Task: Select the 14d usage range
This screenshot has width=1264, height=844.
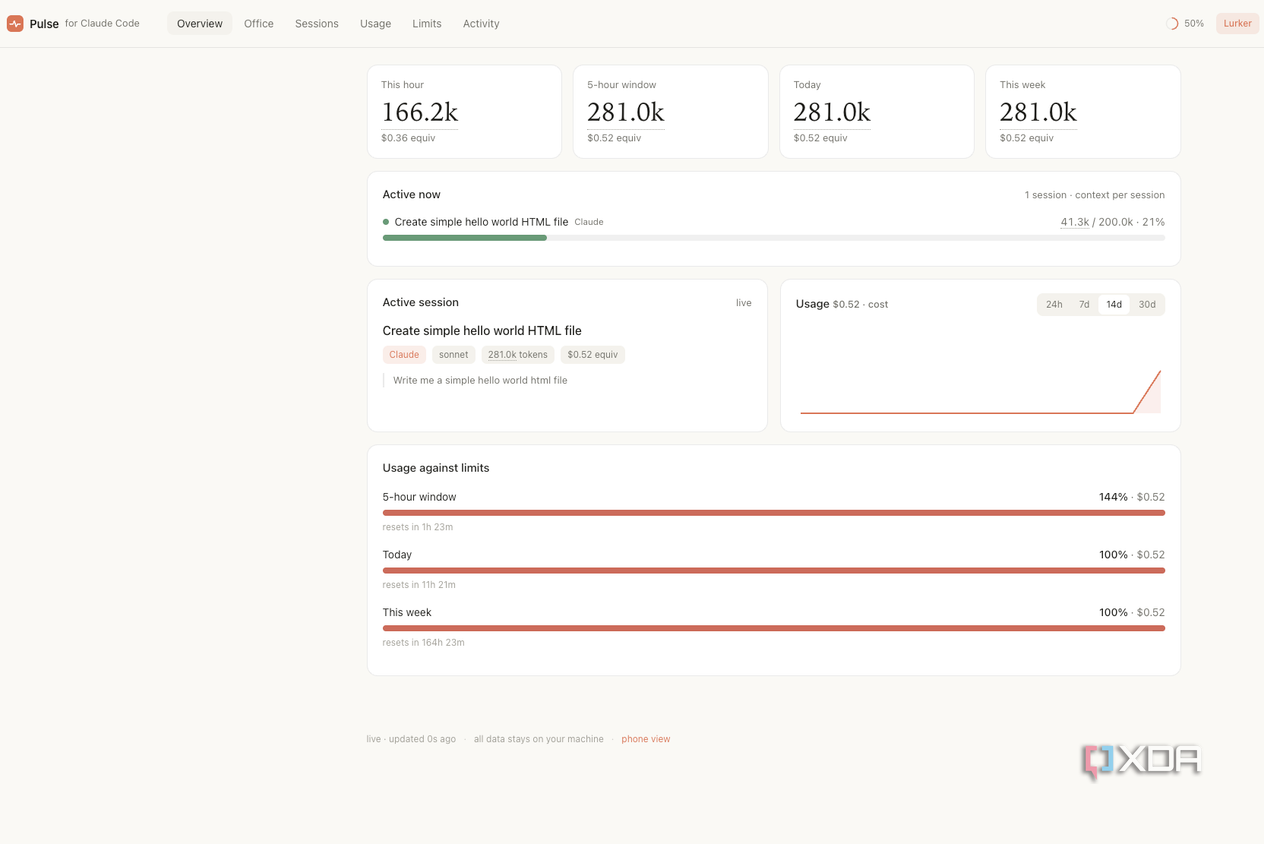Action: (1114, 304)
